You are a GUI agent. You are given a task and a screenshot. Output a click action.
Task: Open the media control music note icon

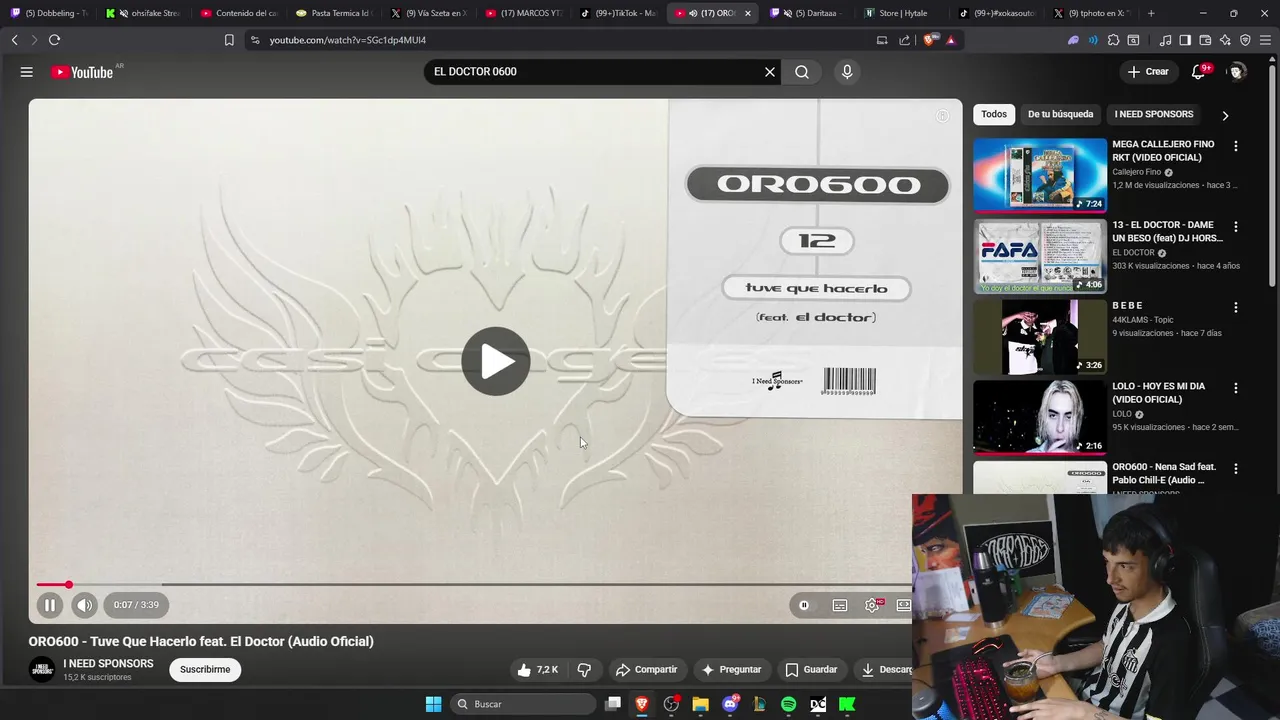pyautogui.click(x=1165, y=40)
